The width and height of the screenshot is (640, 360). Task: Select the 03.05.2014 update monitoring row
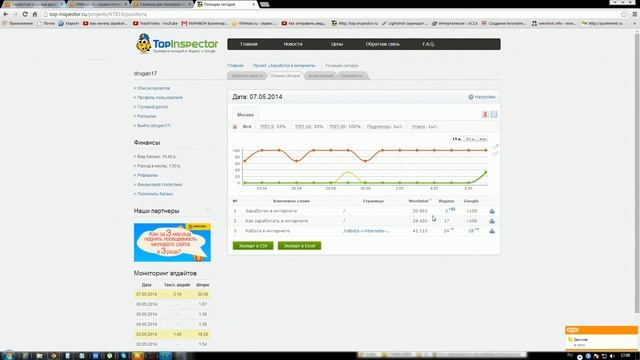[x=172, y=334]
